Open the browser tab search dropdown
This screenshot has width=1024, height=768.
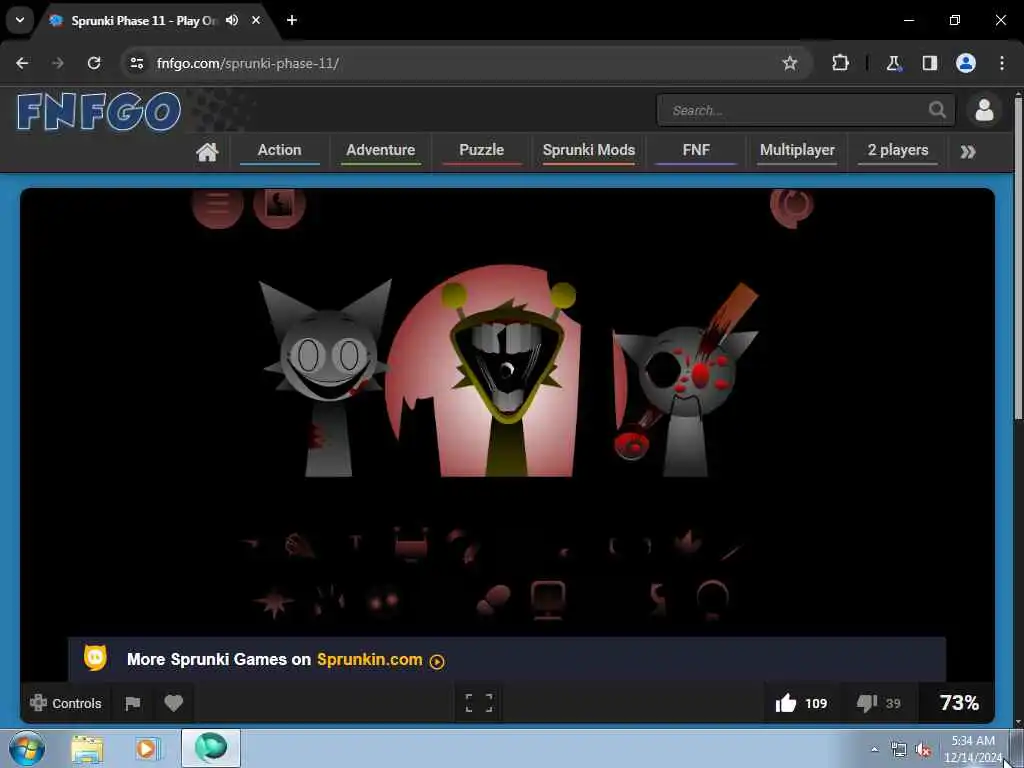coord(20,20)
